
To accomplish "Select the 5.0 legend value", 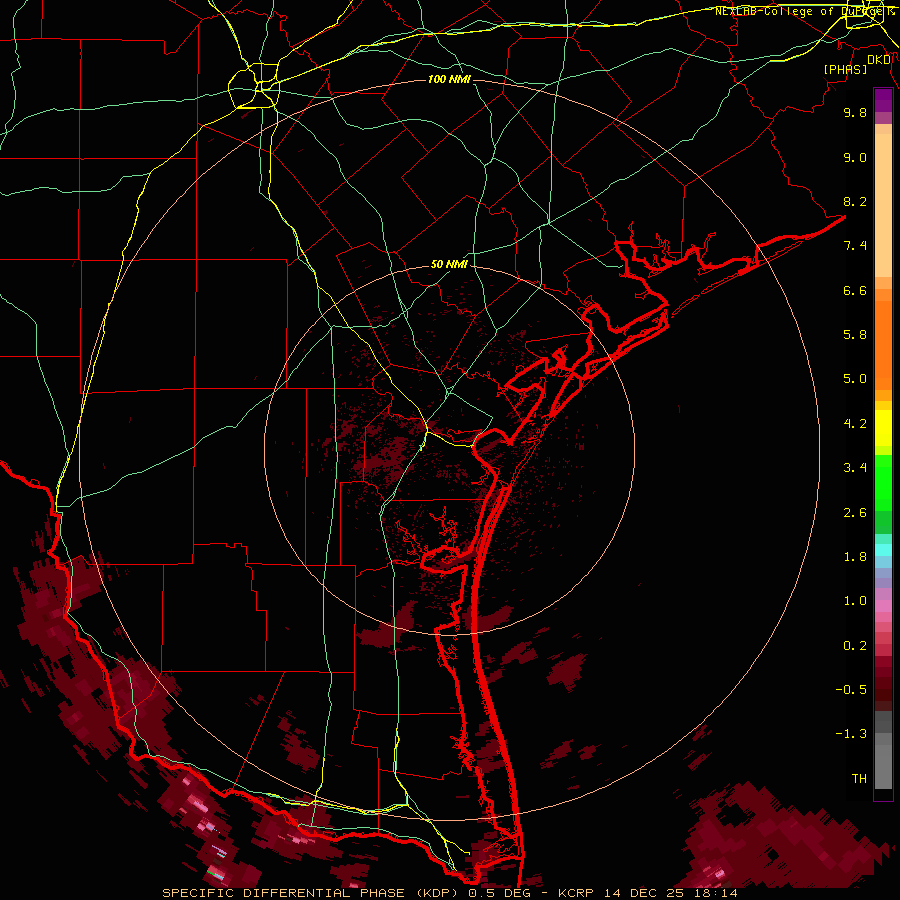I will point(855,379).
